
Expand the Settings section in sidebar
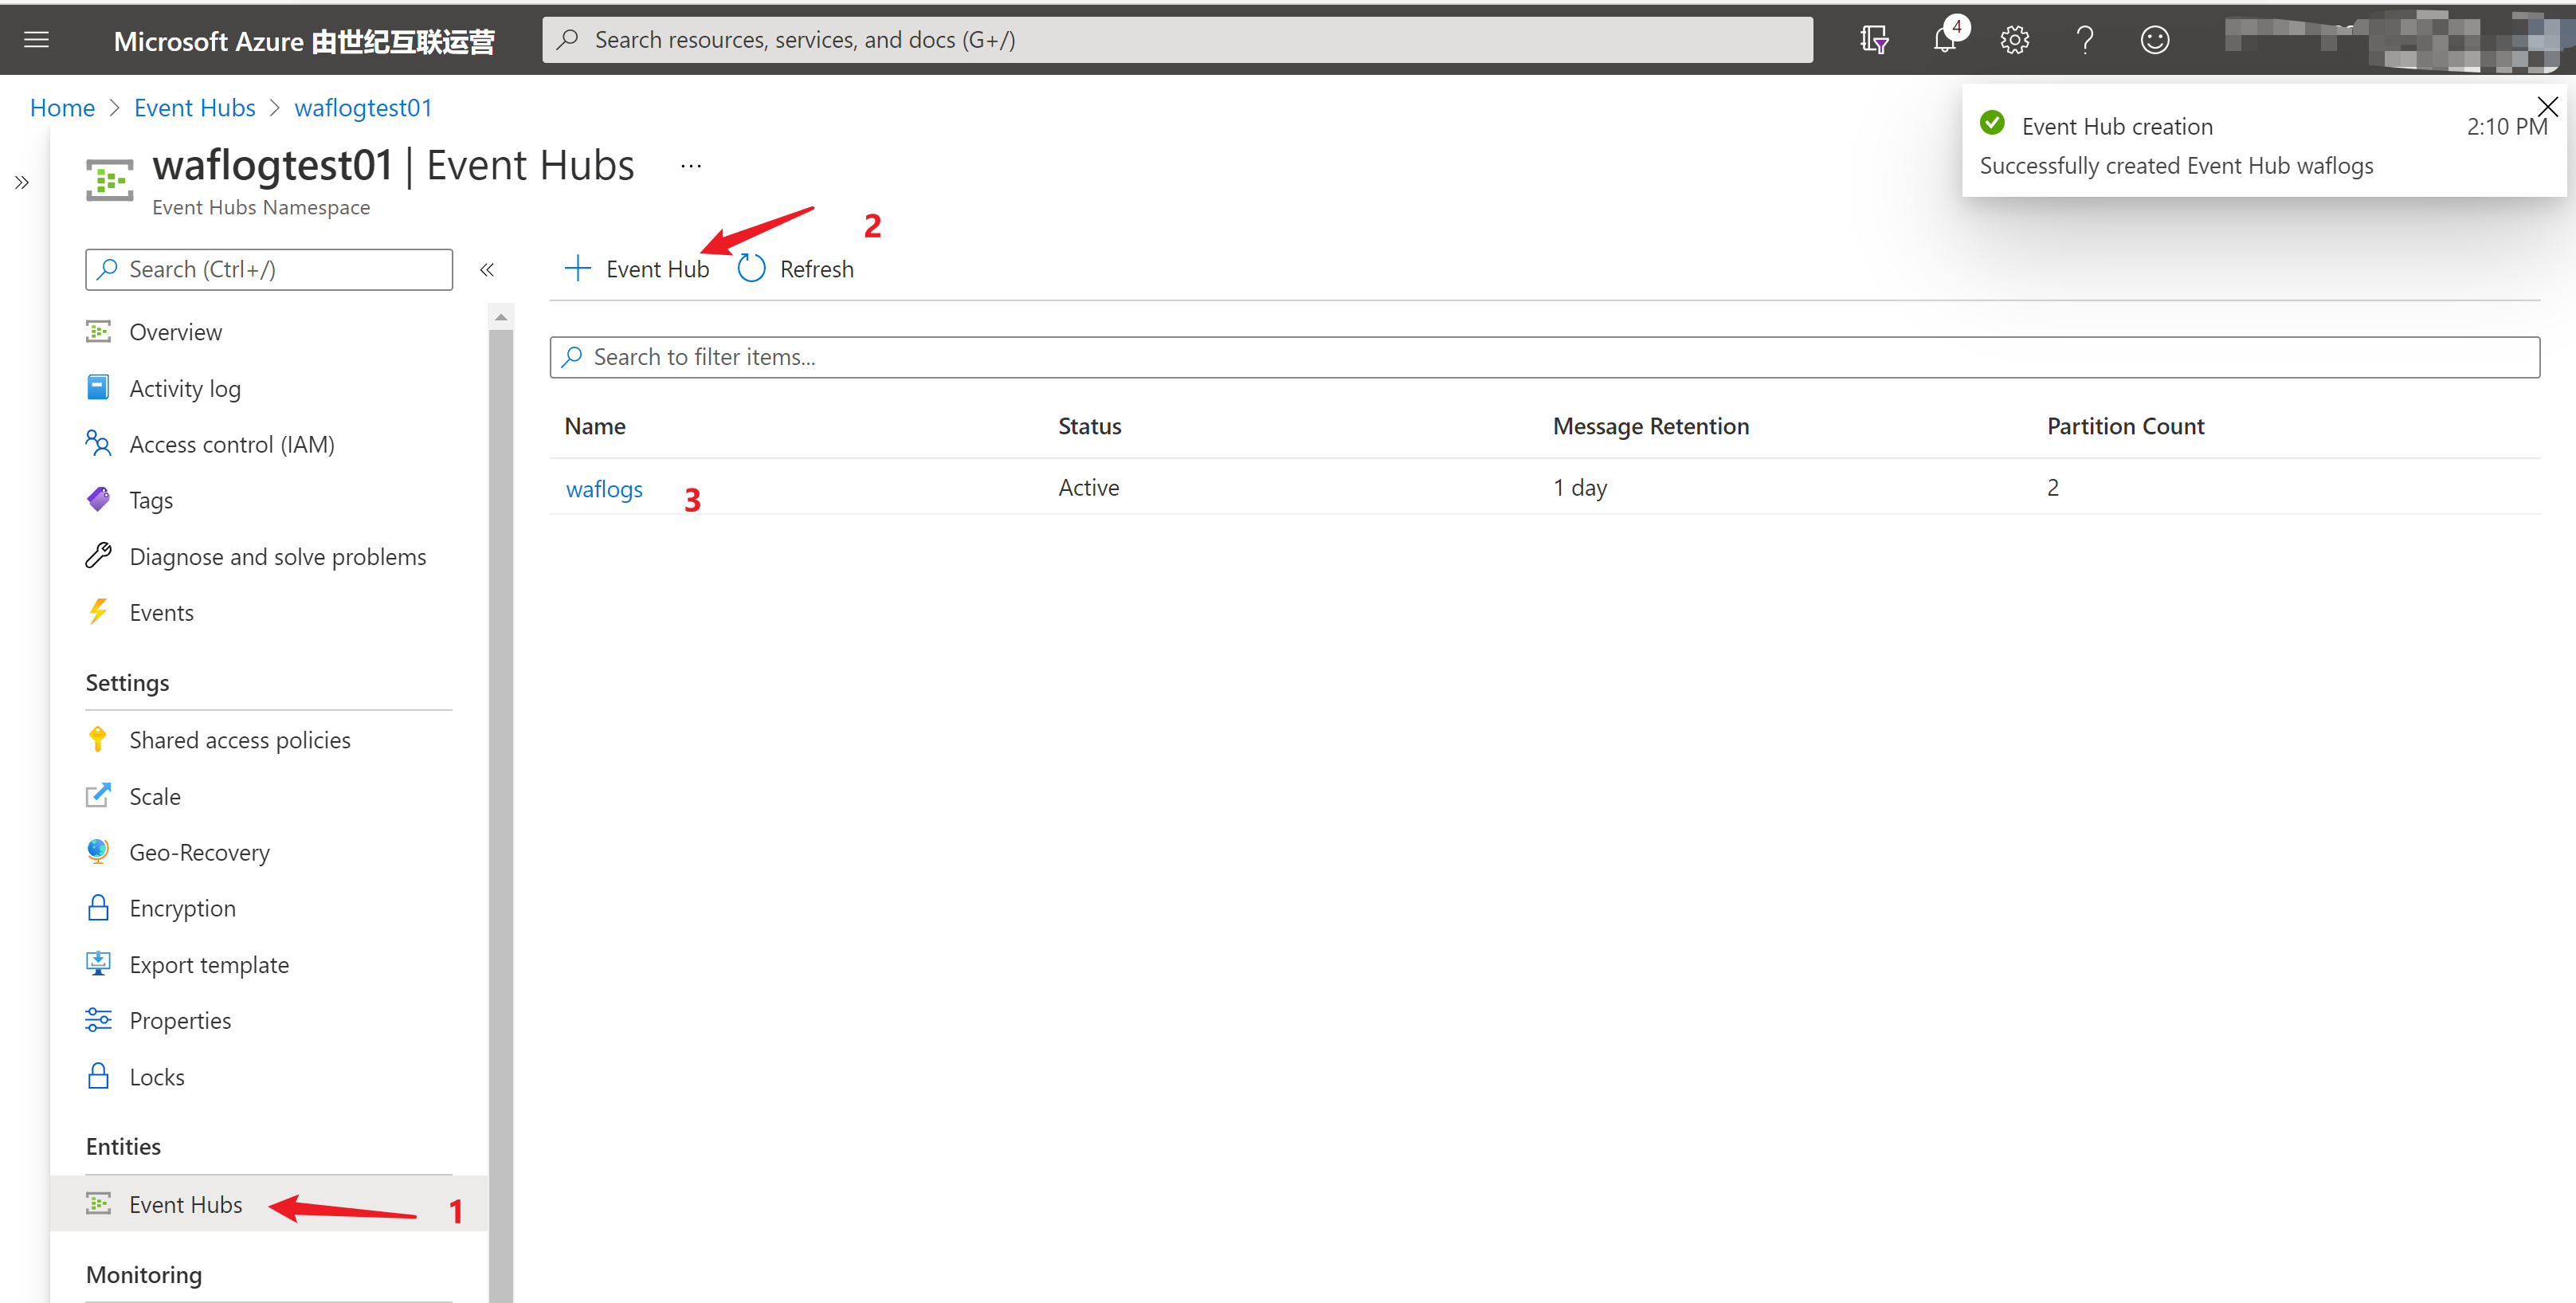click(x=128, y=681)
